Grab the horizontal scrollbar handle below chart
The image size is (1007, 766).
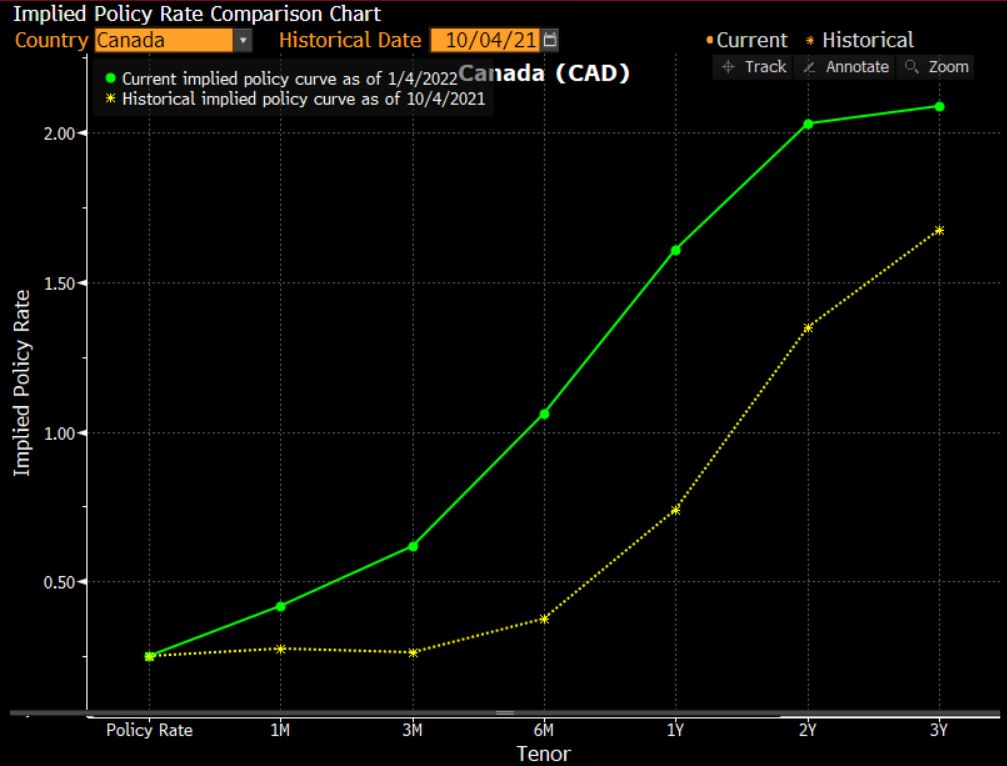click(x=504, y=713)
